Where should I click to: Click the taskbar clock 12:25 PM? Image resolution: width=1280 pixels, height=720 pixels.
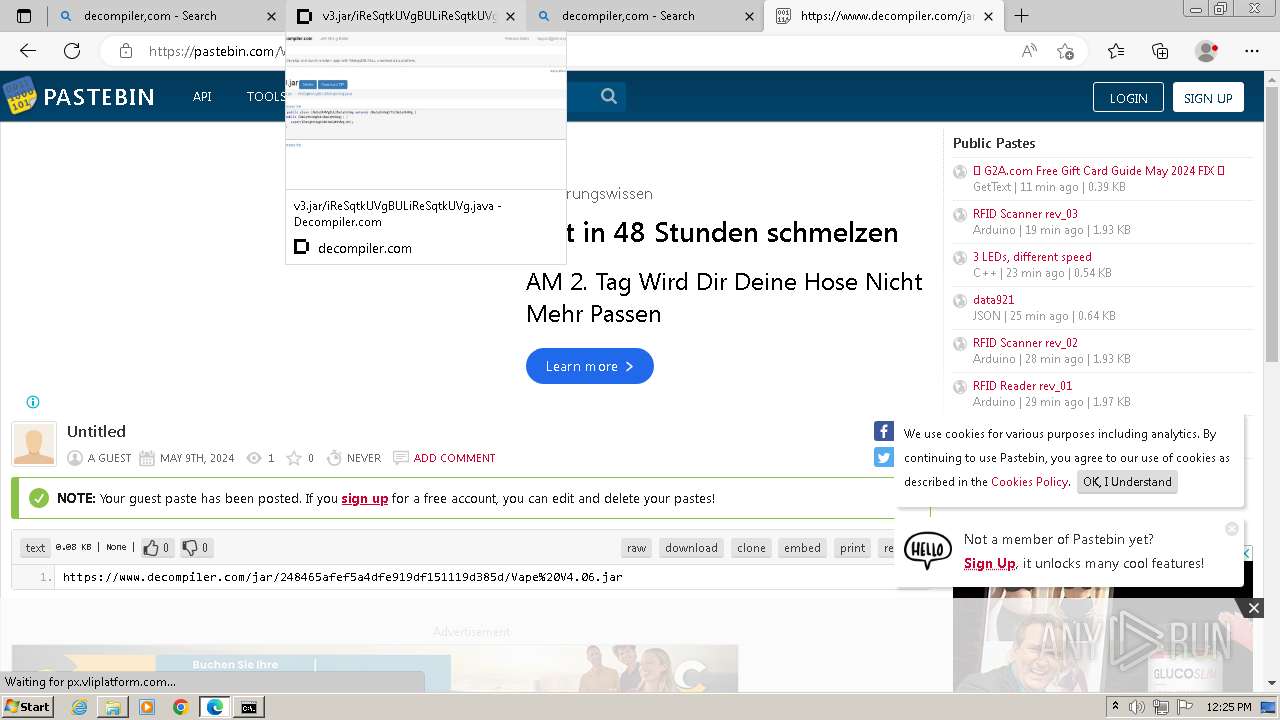1228,707
